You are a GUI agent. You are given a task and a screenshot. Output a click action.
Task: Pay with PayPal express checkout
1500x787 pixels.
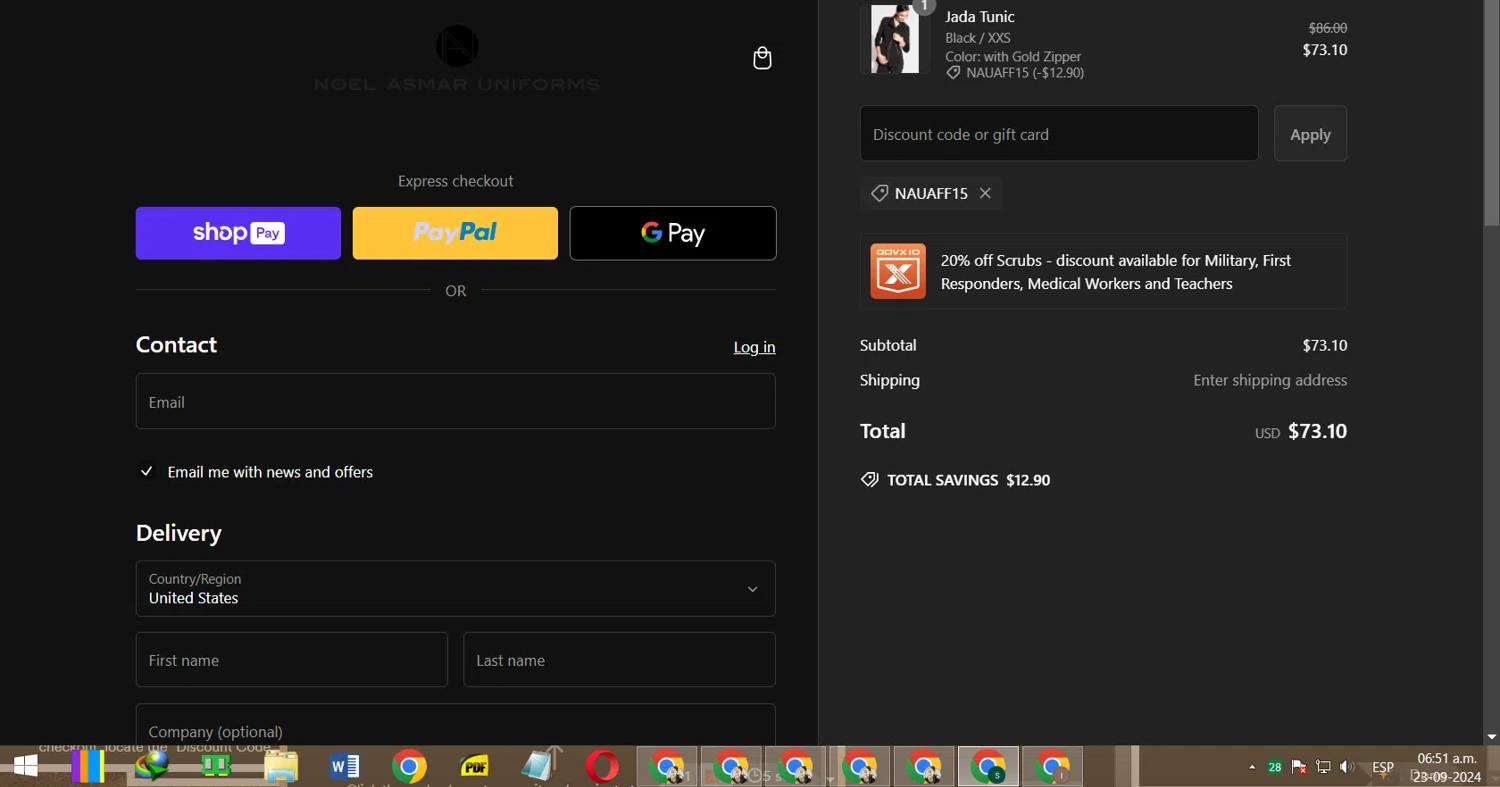455,233
